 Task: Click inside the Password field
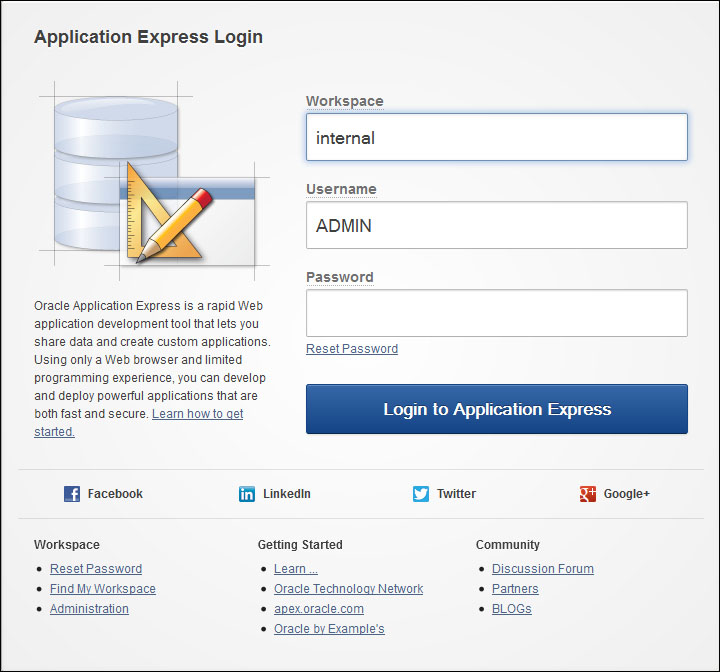497,313
